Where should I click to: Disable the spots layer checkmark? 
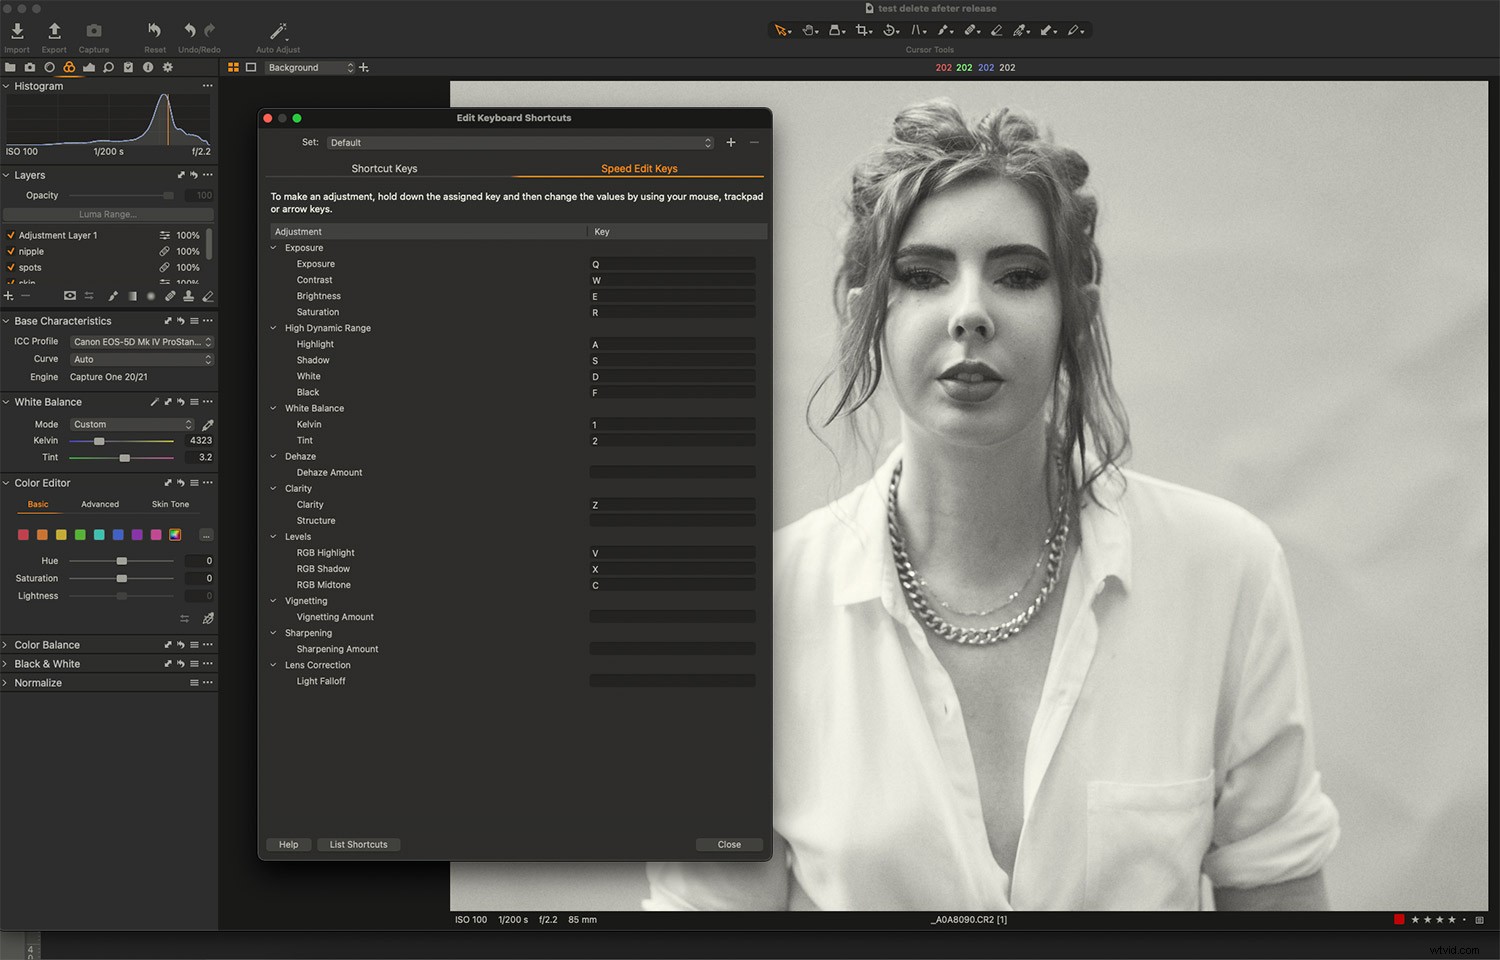(x=10, y=267)
